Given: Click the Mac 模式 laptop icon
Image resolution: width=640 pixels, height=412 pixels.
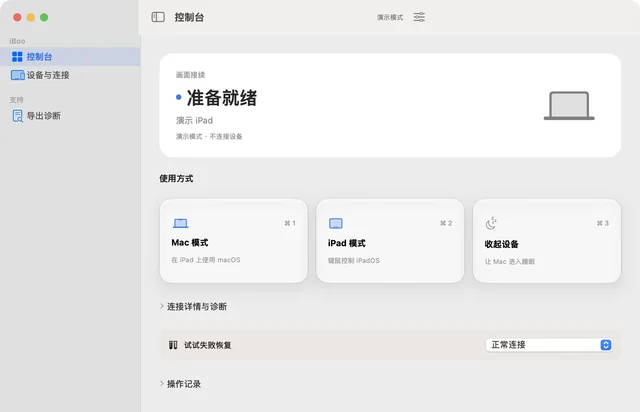Looking at the screenshot, I should [x=180, y=223].
